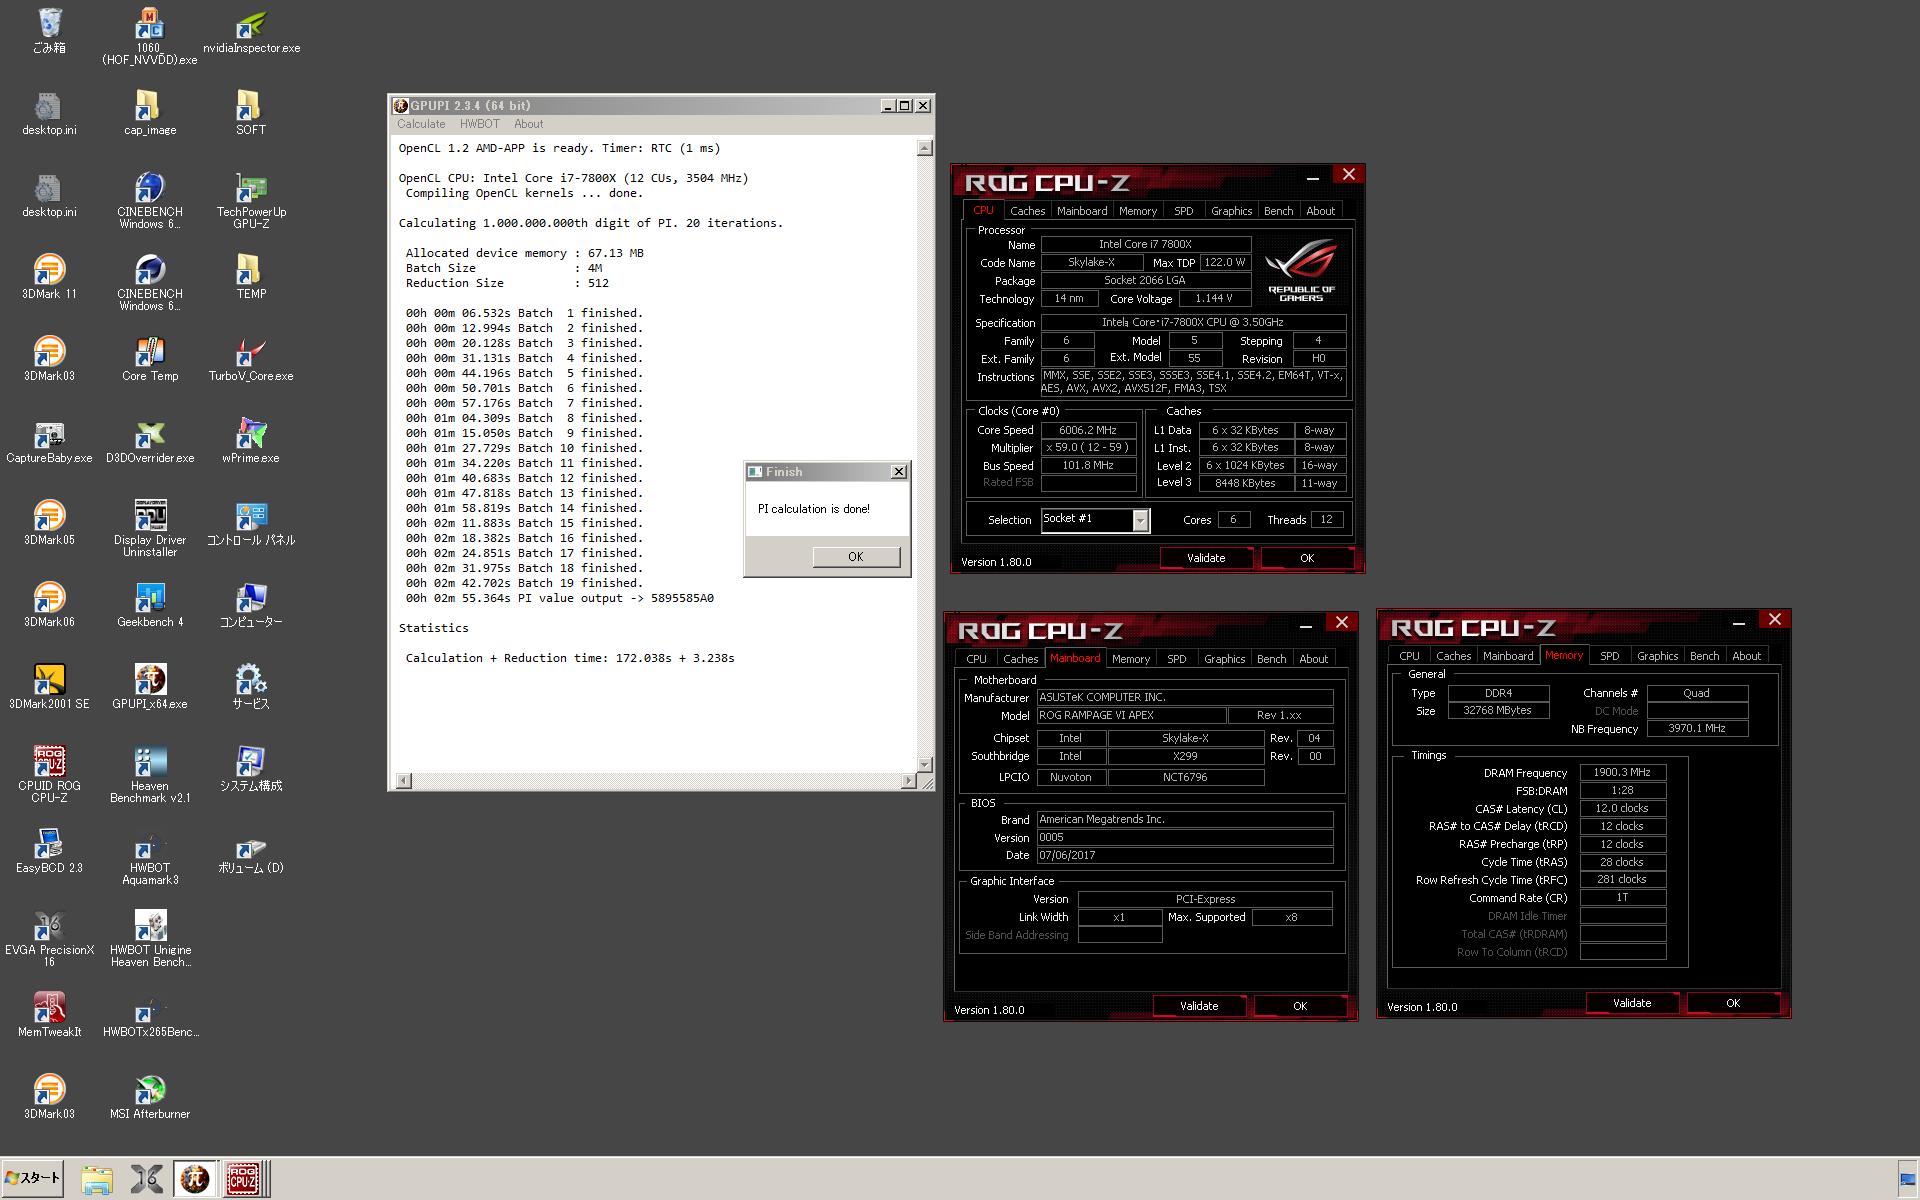Click GPUPI horizontal scrollbar right arrow
This screenshot has height=1200, width=1920.
point(908,780)
